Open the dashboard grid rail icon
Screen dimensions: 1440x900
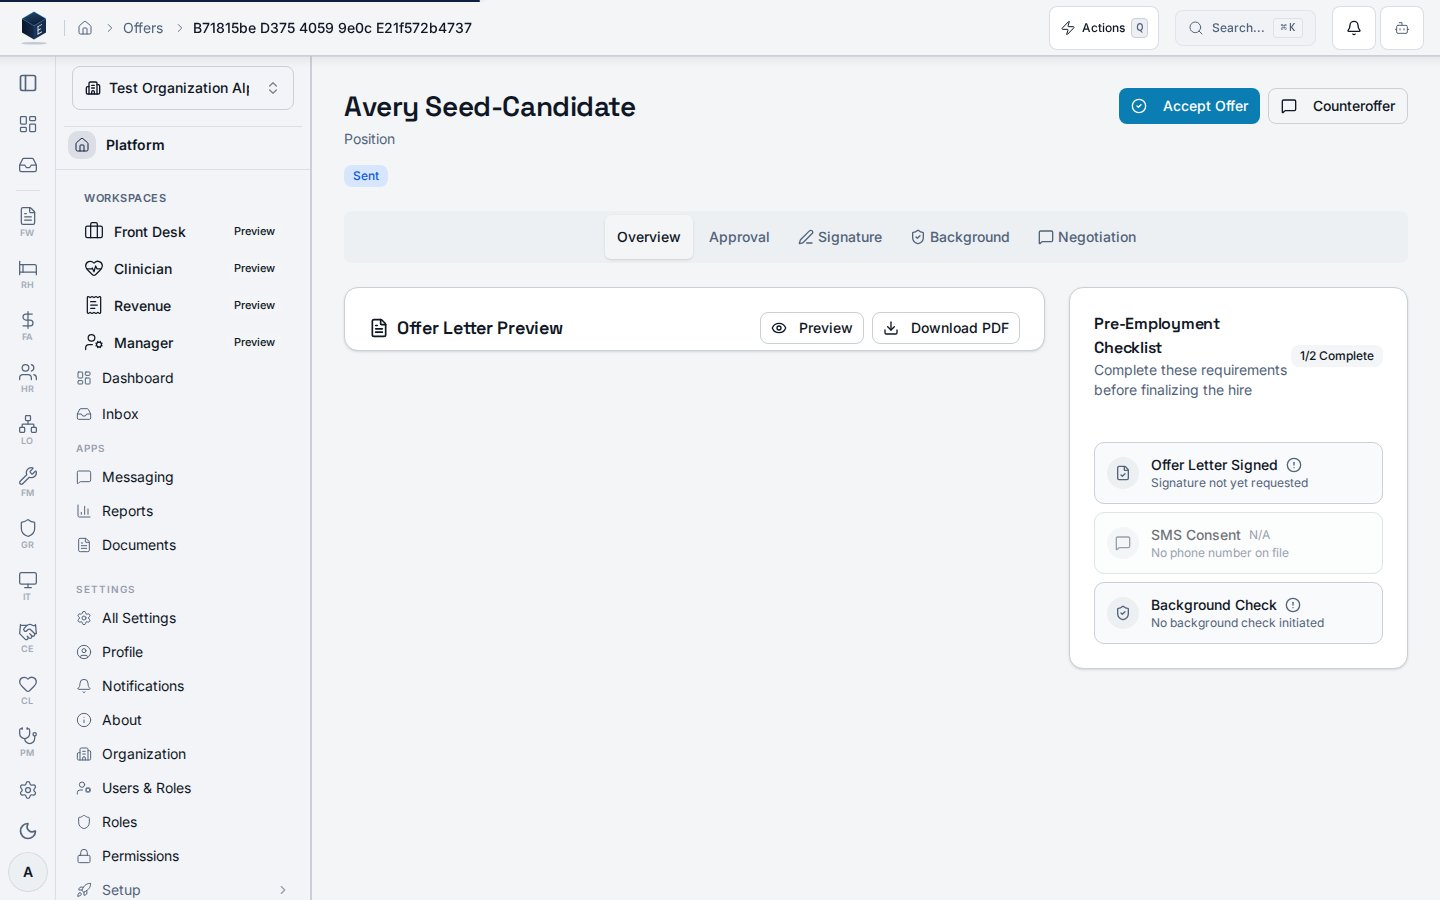click(x=28, y=124)
